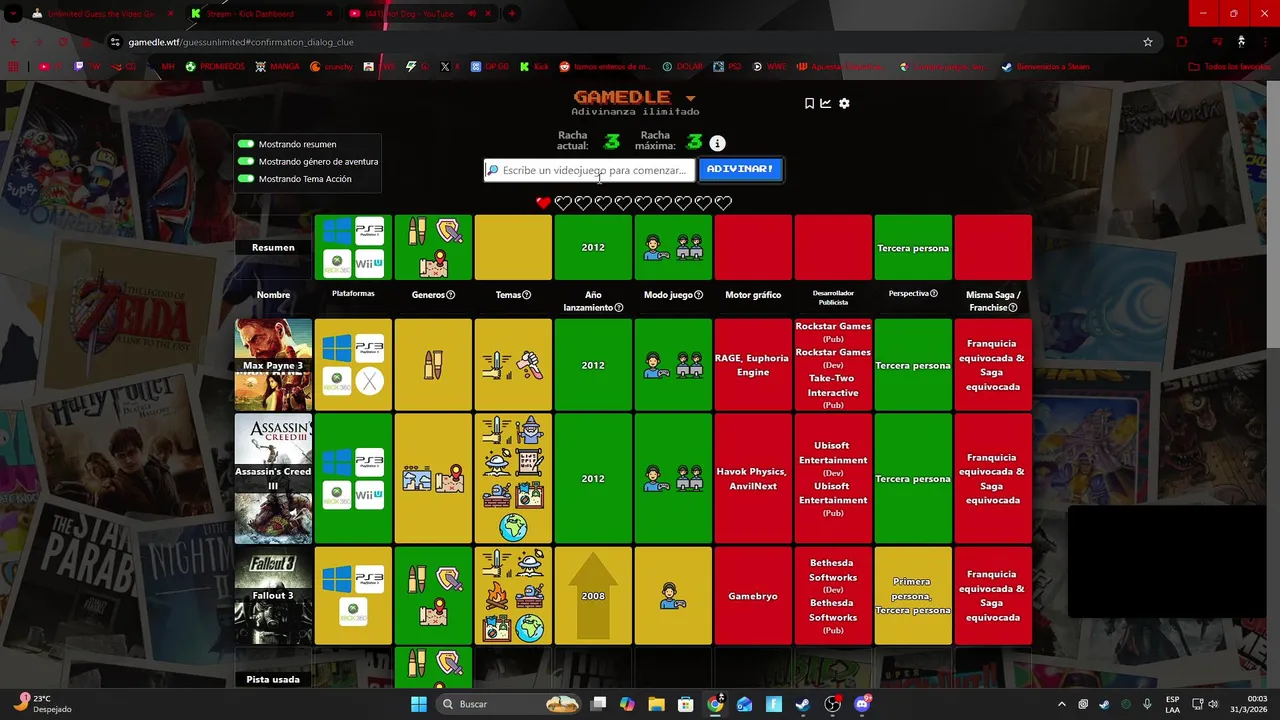
Task: Toggle Mostrando resumen switch
Action: [x=245, y=144]
